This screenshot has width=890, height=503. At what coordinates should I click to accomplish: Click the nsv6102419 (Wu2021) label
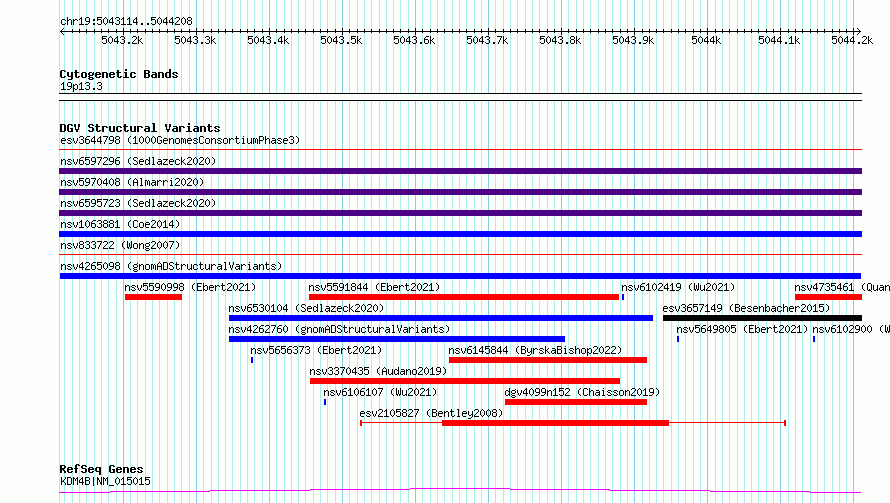point(678,287)
